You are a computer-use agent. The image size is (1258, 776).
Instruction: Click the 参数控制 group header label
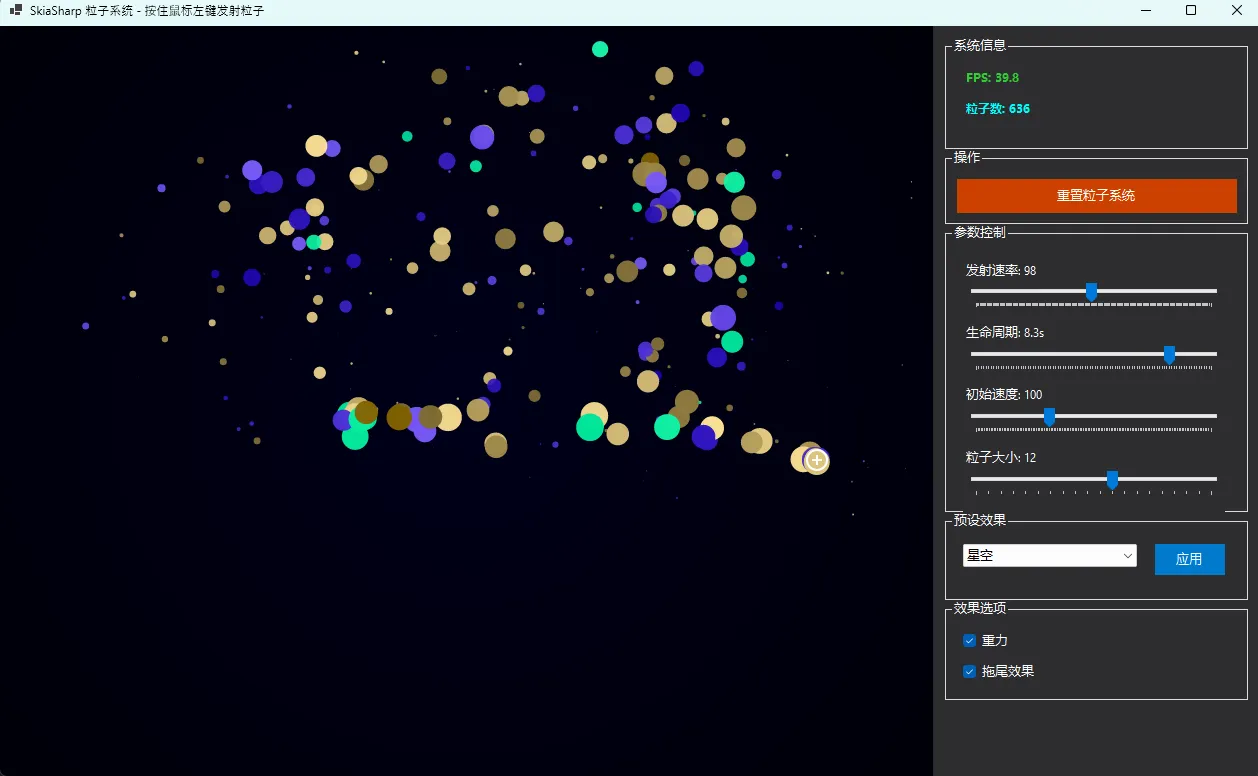pos(979,232)
